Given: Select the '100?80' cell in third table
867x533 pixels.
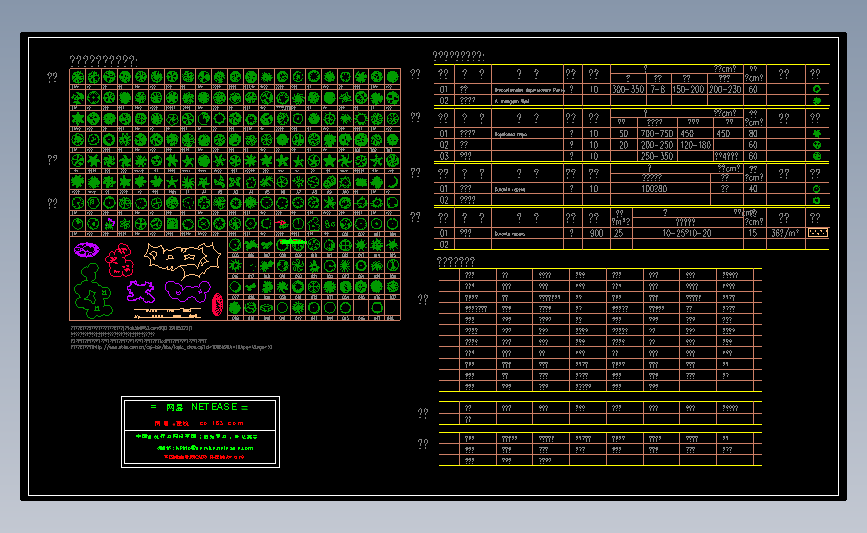Looking at the screenshot, I should coord(654,189).
